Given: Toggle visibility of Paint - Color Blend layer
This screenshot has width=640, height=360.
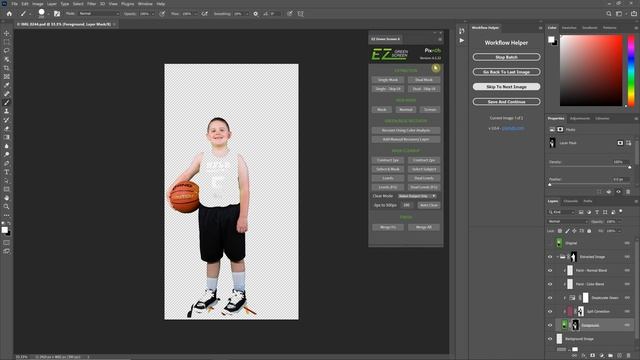Looking at the screenshot, I should (550, 284).
